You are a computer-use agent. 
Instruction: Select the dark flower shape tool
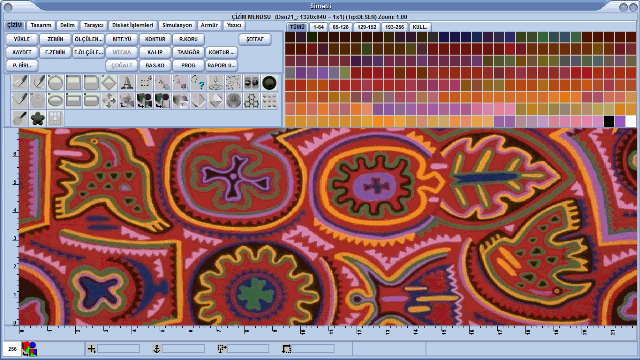(38, 118)
